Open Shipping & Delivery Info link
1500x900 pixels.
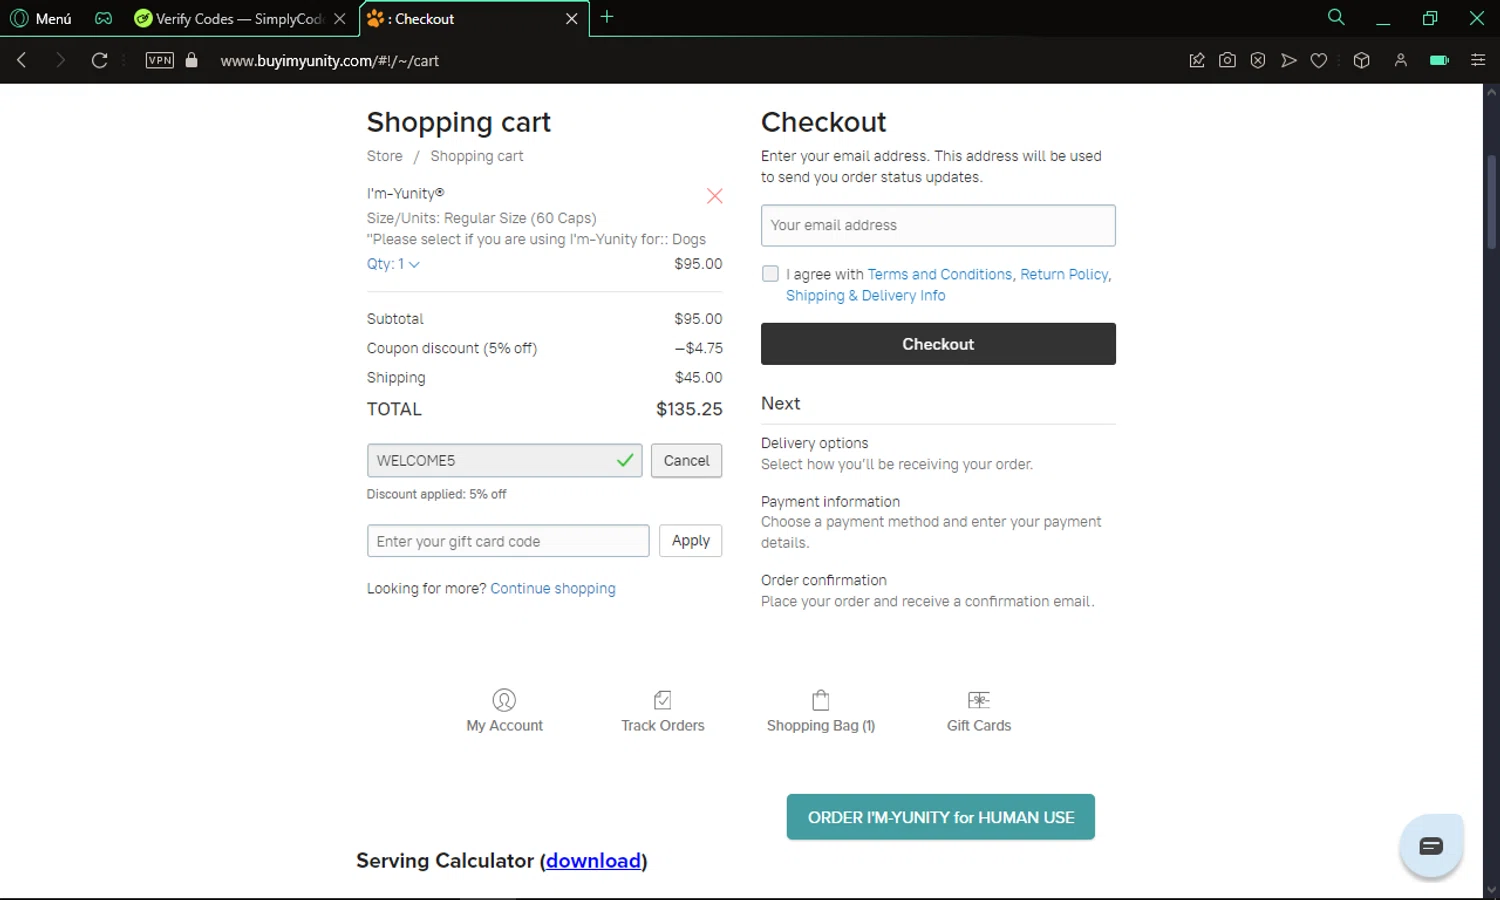tap(865, 295)
